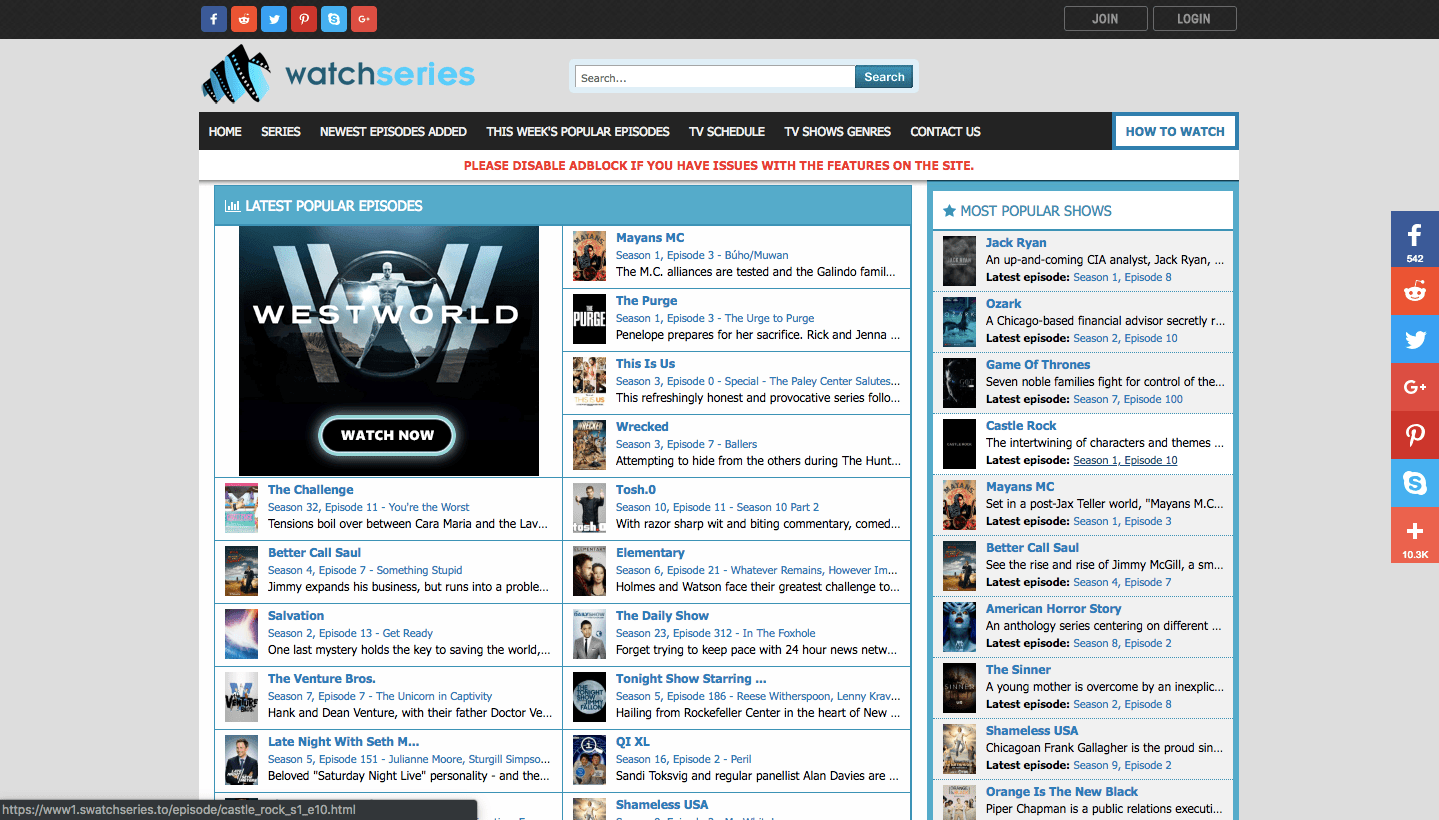This screenshot has width=1439, height=820.
Task: Open Ozark title in popular shows
Action: (x=1004, y=304)
